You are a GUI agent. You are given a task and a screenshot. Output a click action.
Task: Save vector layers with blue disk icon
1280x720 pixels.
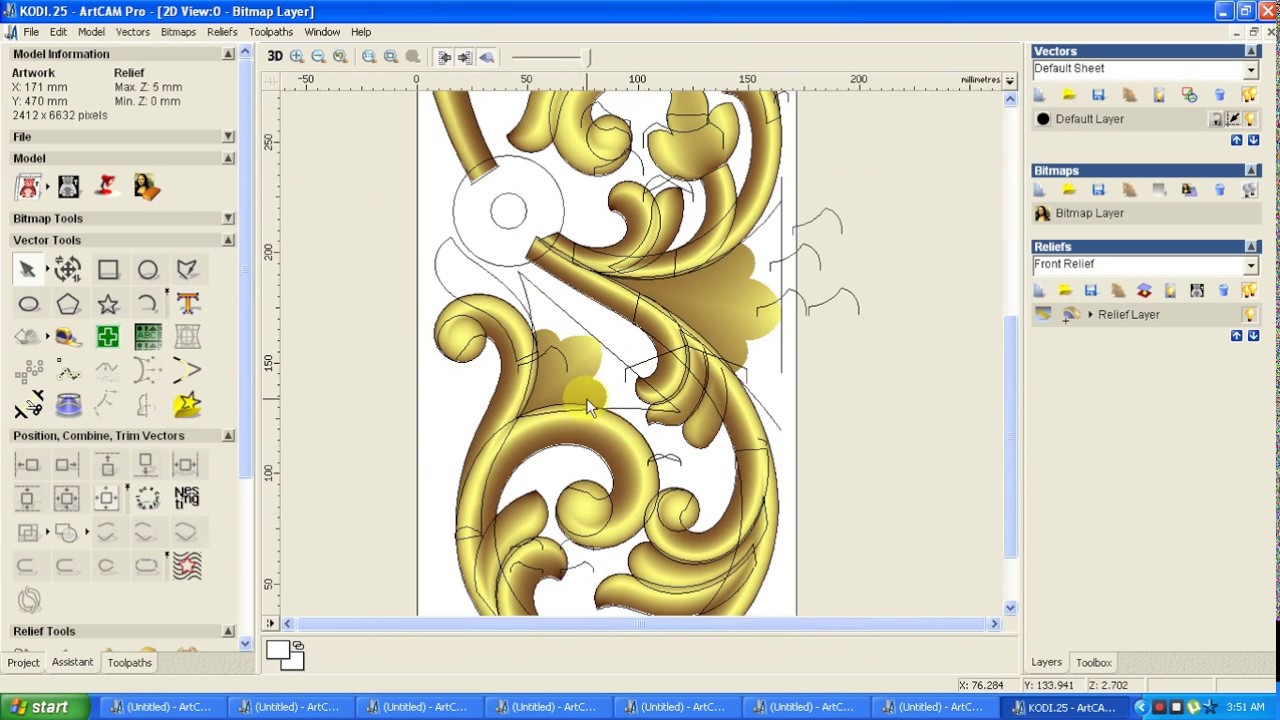point(1099,95)
